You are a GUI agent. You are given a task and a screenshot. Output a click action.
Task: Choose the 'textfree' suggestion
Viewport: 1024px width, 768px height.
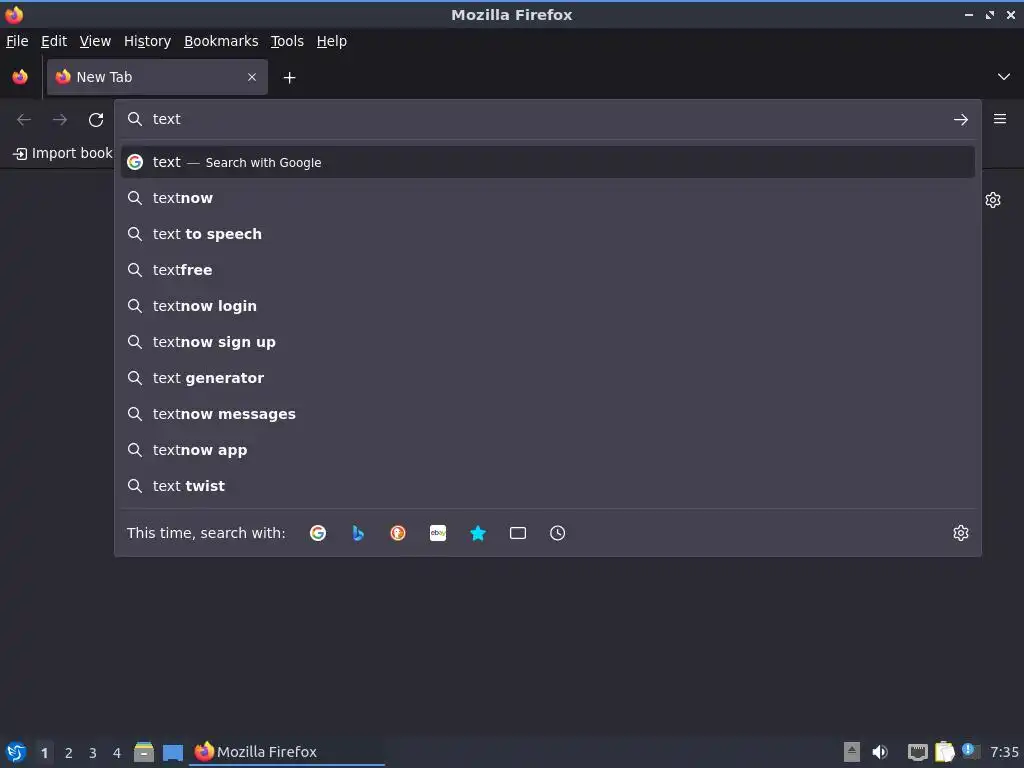(x=548, y=270)
